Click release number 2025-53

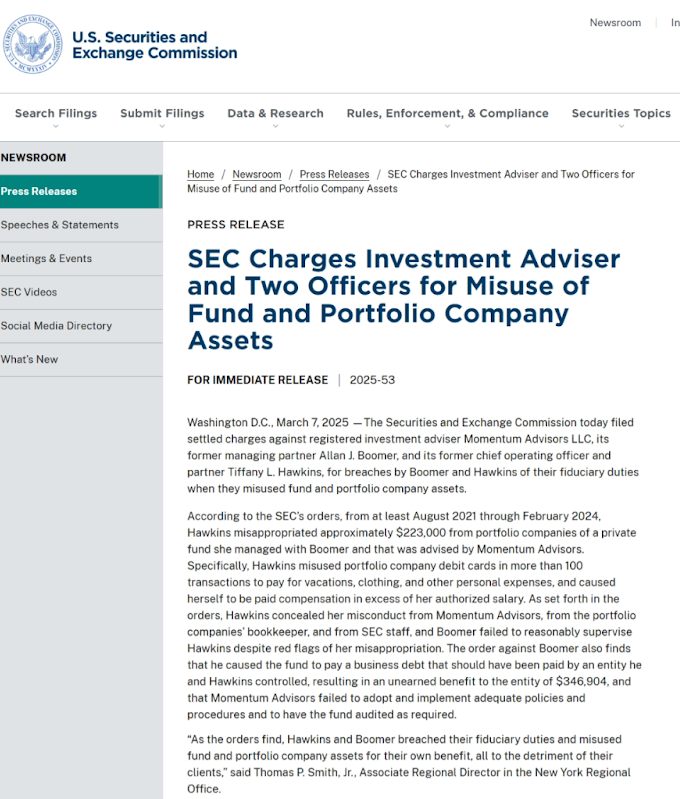(372, 380)
